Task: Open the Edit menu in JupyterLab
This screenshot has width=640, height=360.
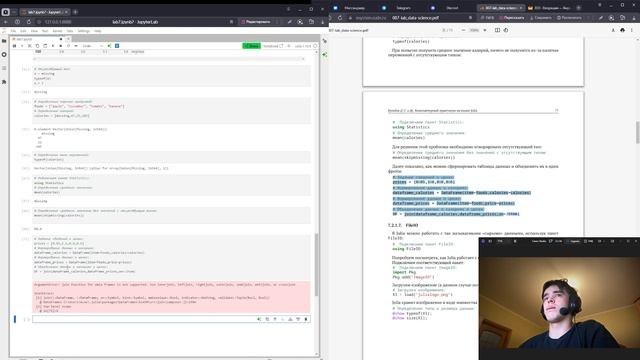Action: coord(23,31)
